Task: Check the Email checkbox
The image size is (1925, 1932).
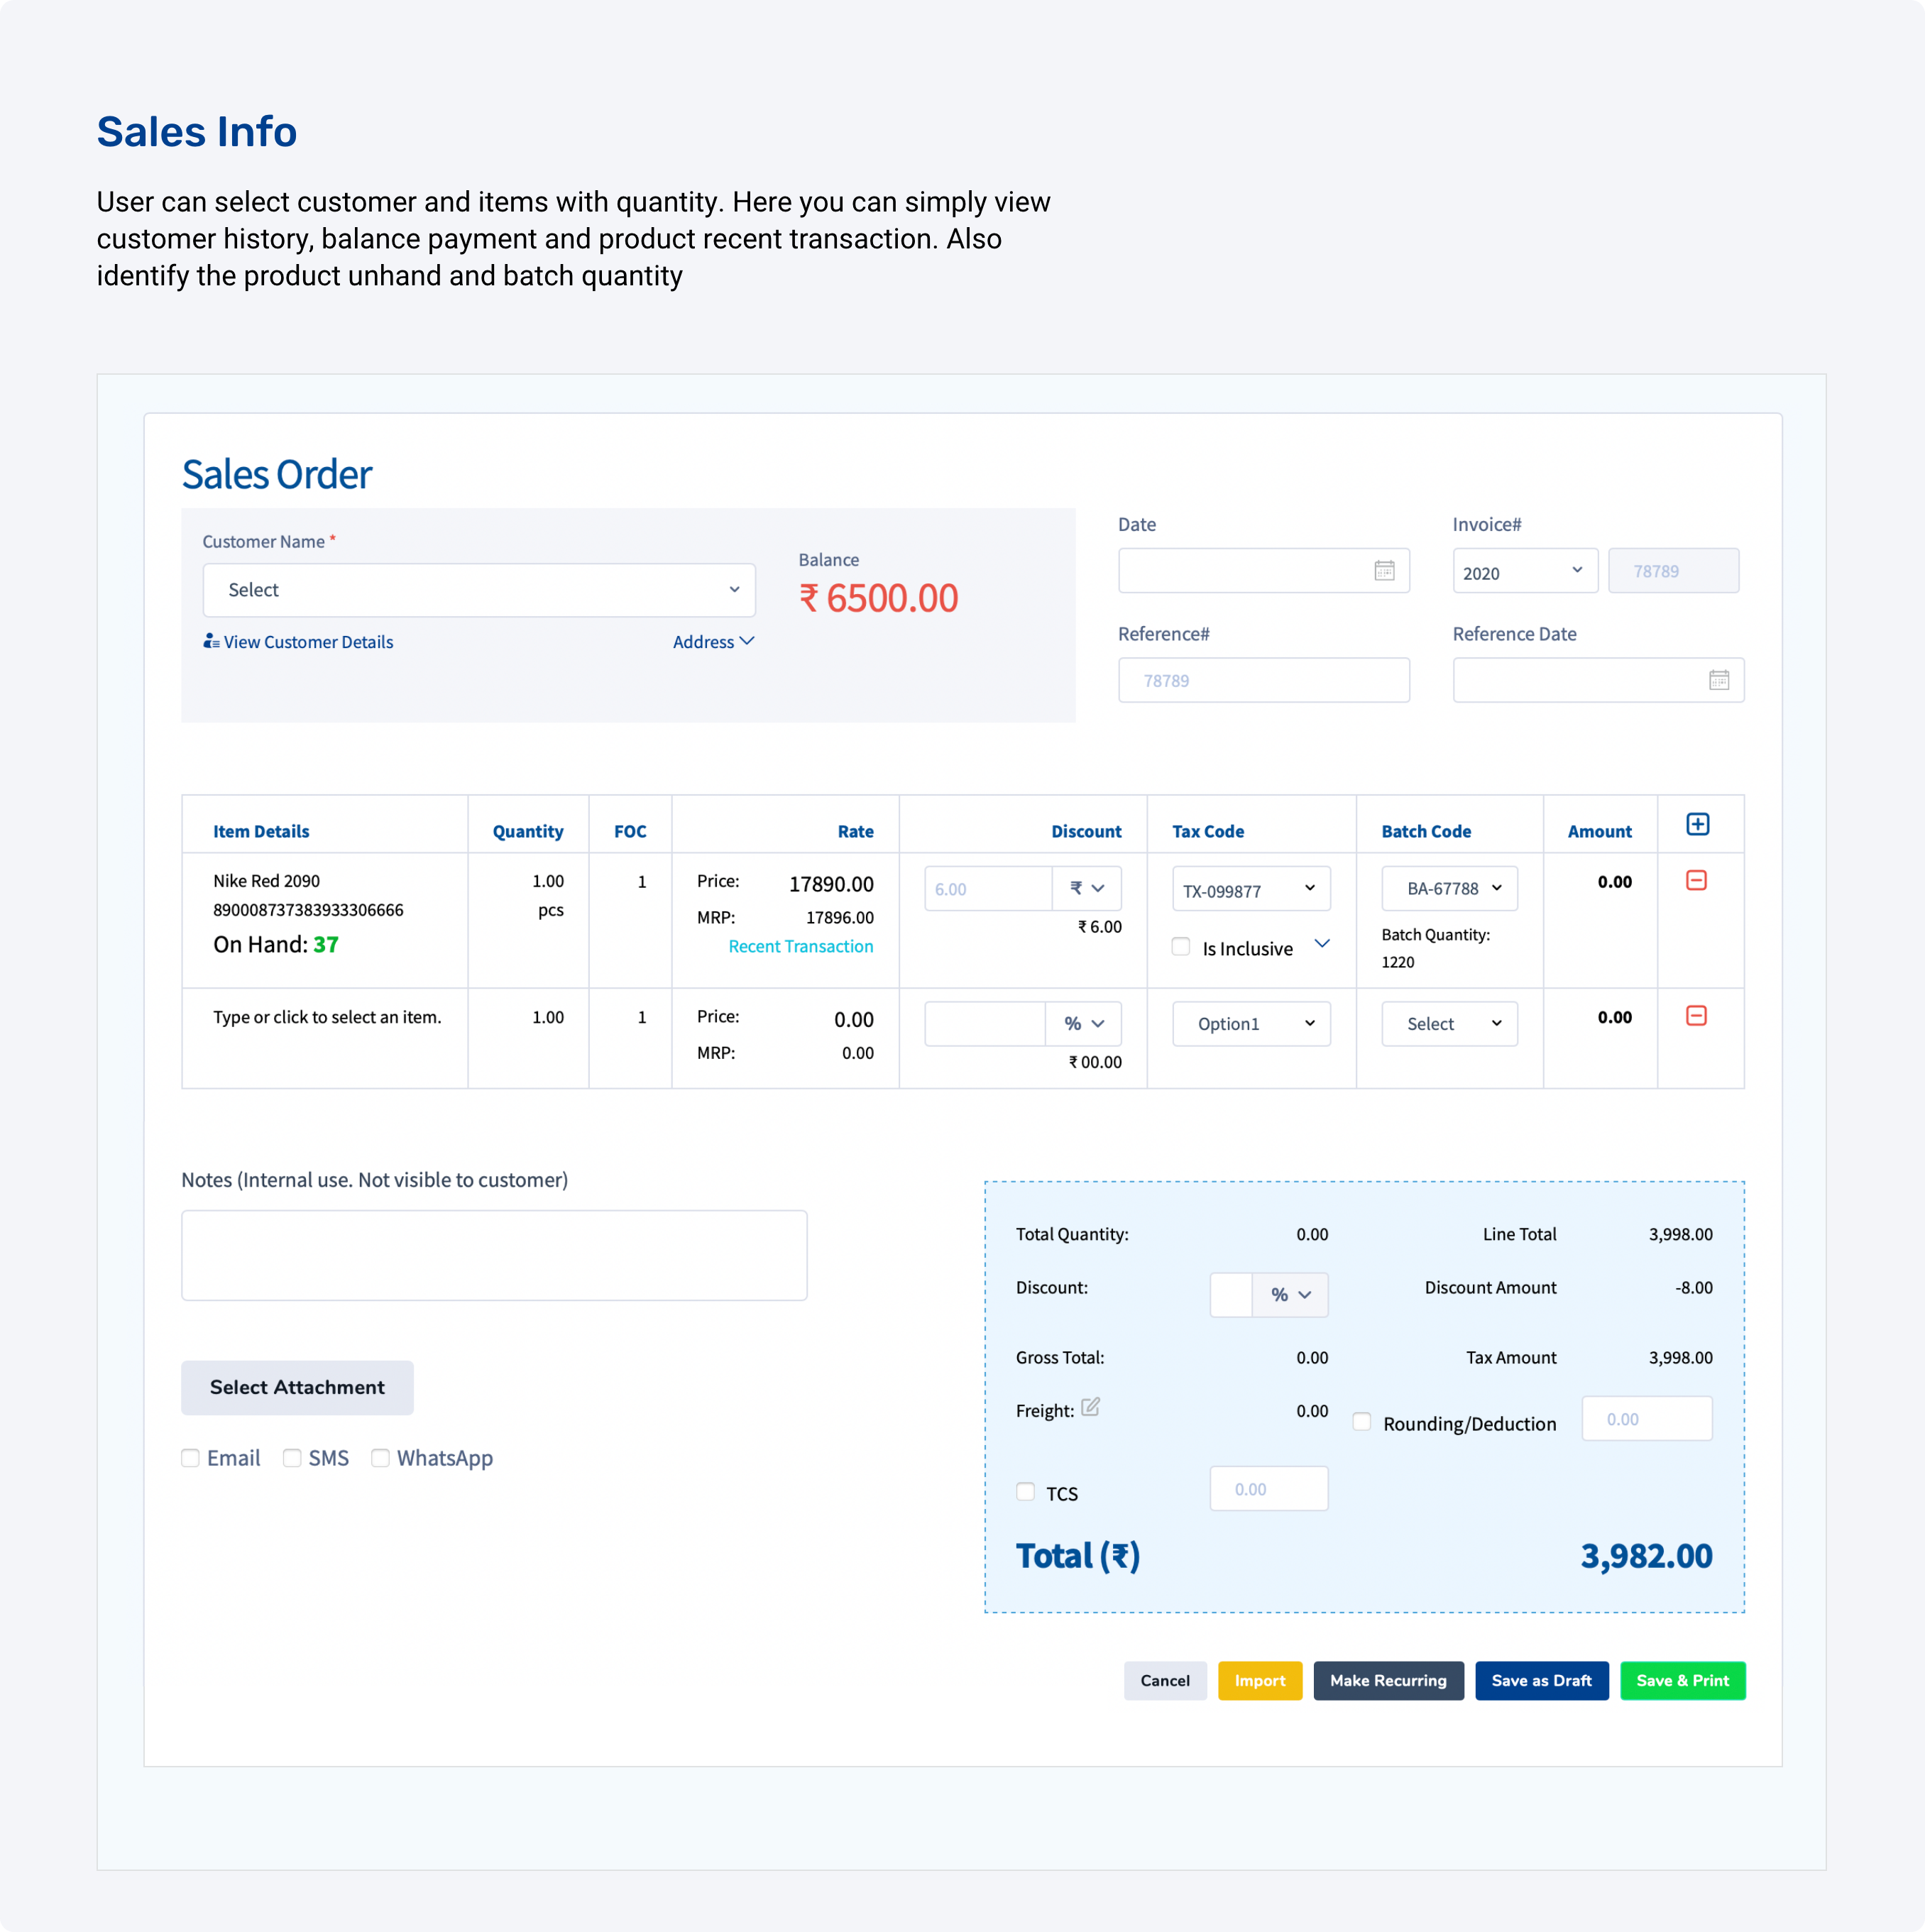Action: pyautogui.click(x=190, y=1458)
